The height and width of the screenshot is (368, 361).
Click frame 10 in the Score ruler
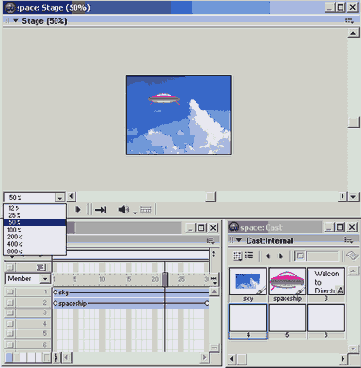coord(102,279)
